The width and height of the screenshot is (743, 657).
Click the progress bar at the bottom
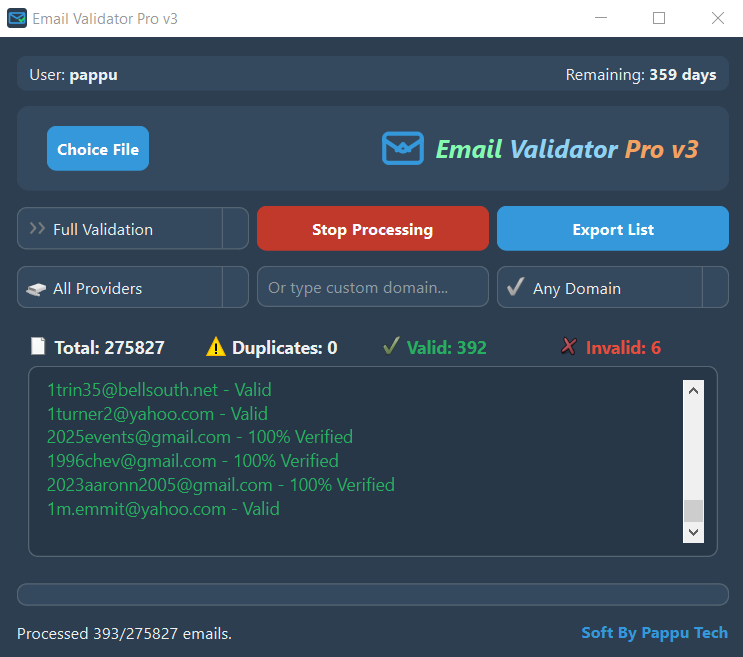[372, 595]
